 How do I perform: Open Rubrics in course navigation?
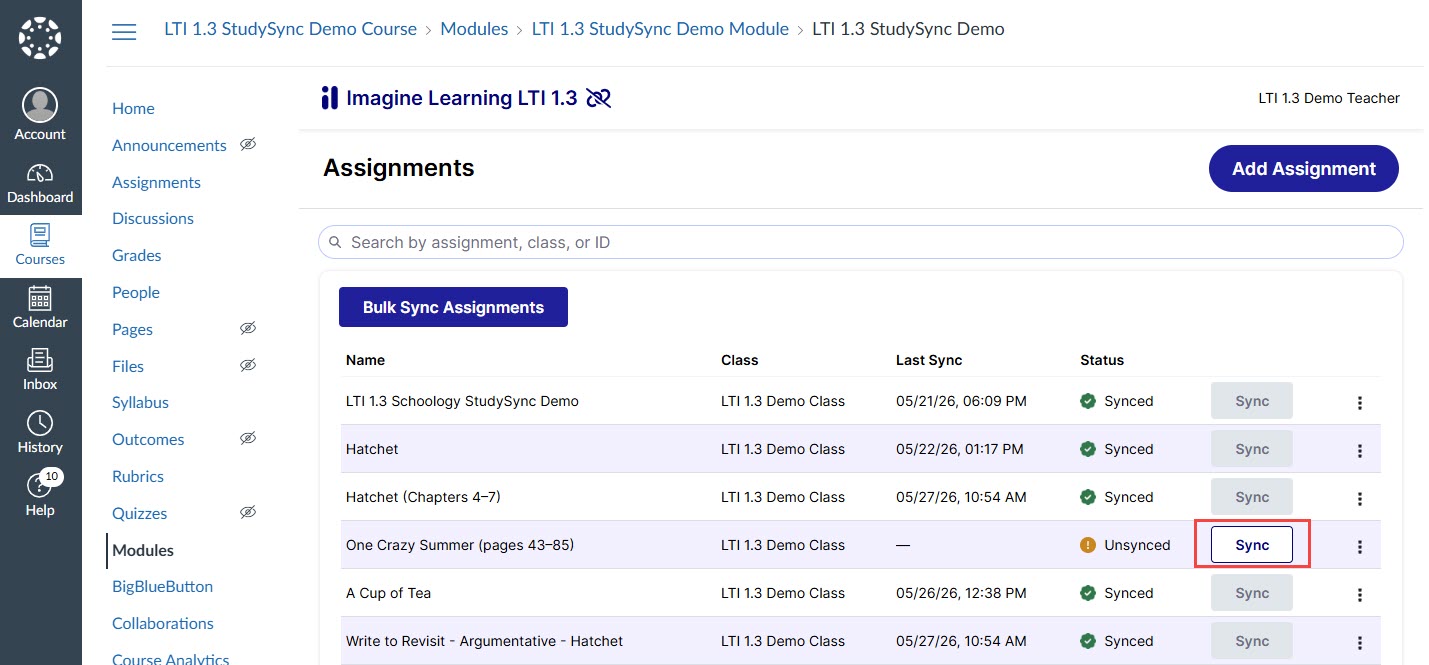point(138,476)
